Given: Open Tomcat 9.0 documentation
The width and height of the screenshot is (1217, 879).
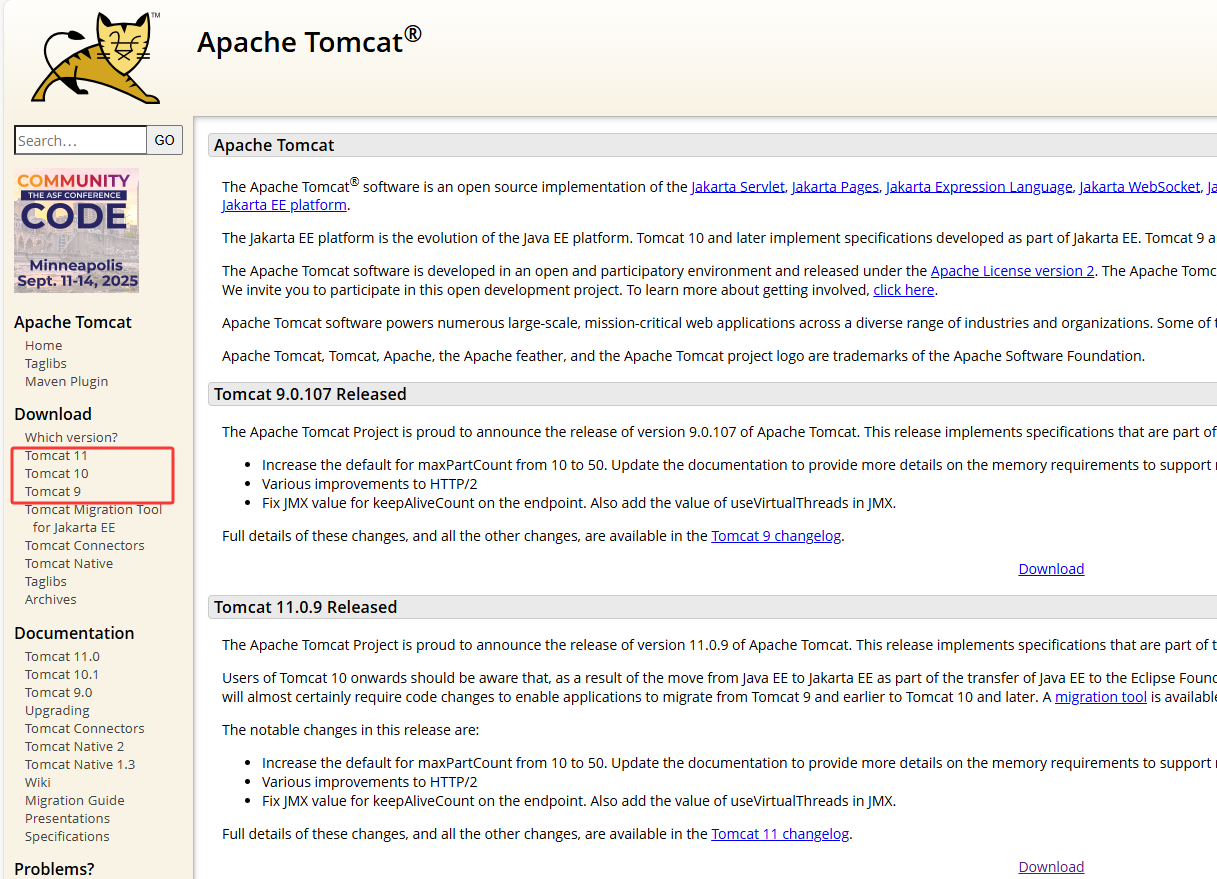Looking at the screenshot, I should [58, 692].
